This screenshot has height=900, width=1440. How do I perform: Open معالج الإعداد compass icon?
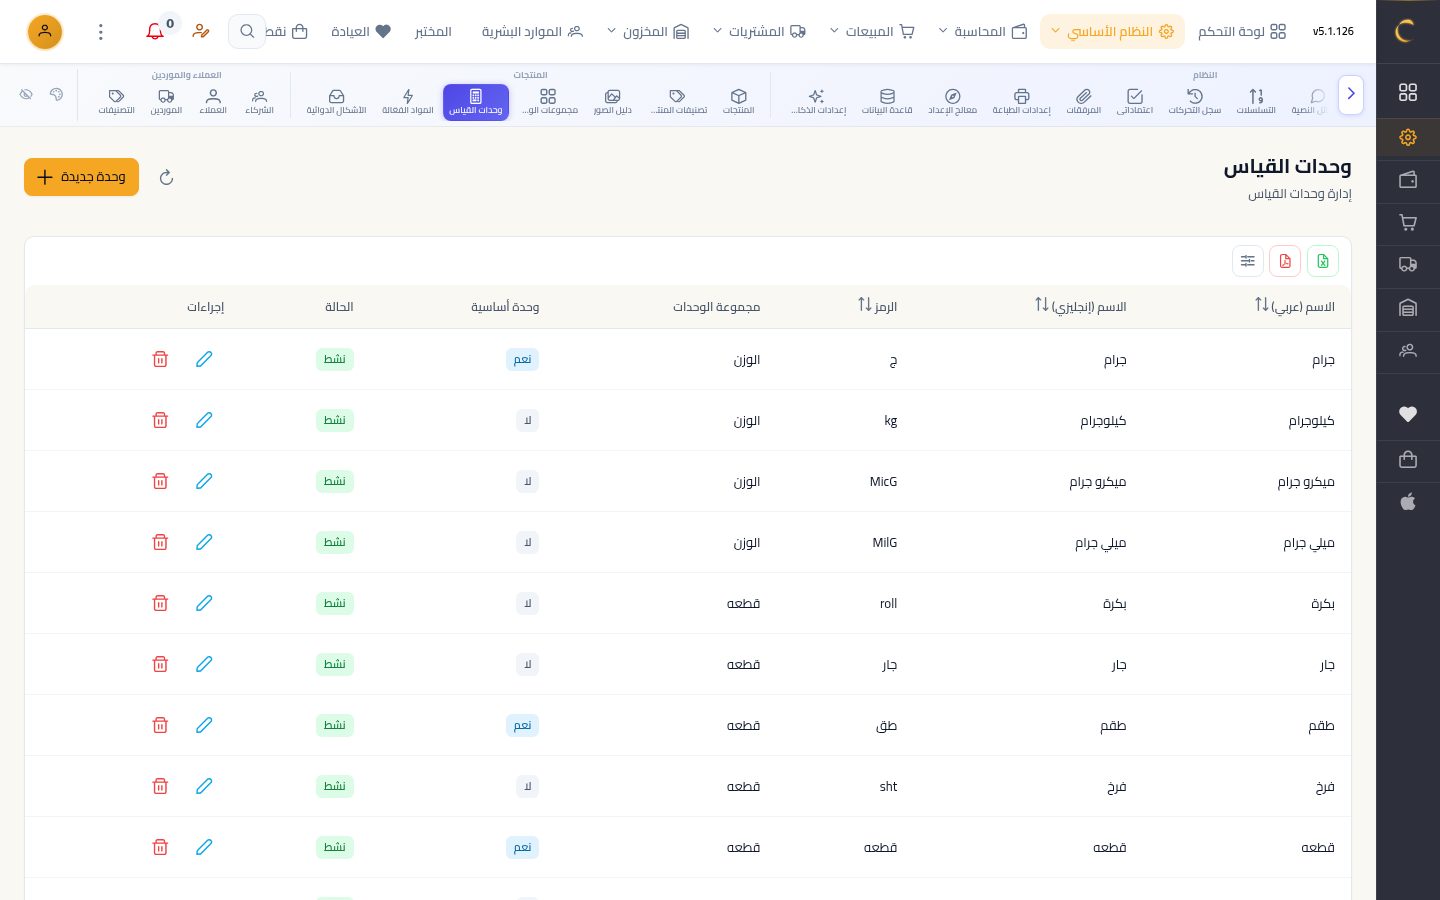952,102
